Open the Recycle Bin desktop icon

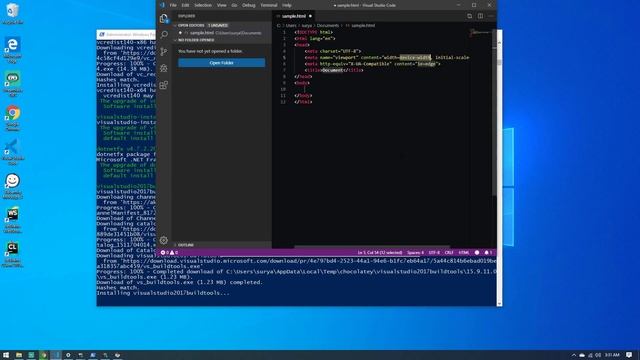pyautogui.click(x=13, y=13)
